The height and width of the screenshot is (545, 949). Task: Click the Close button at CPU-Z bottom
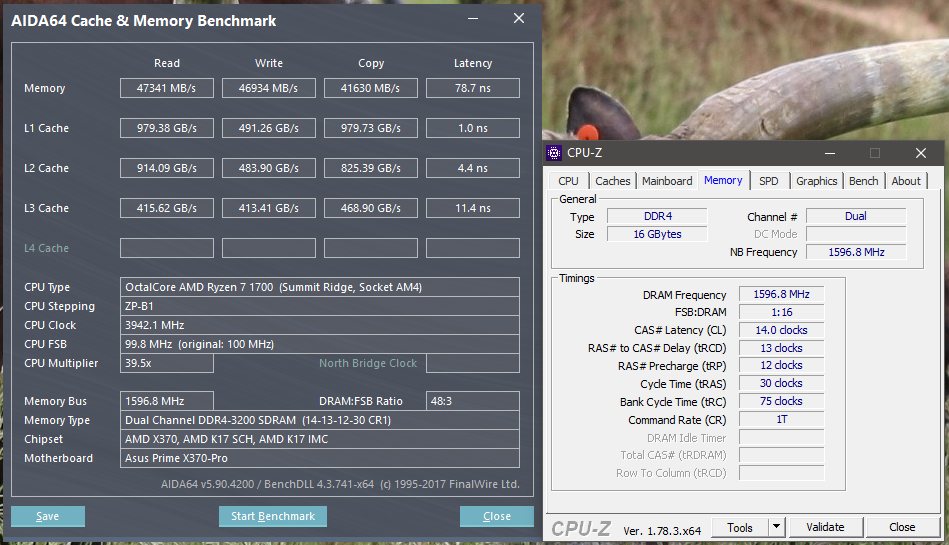pos(902,527)
